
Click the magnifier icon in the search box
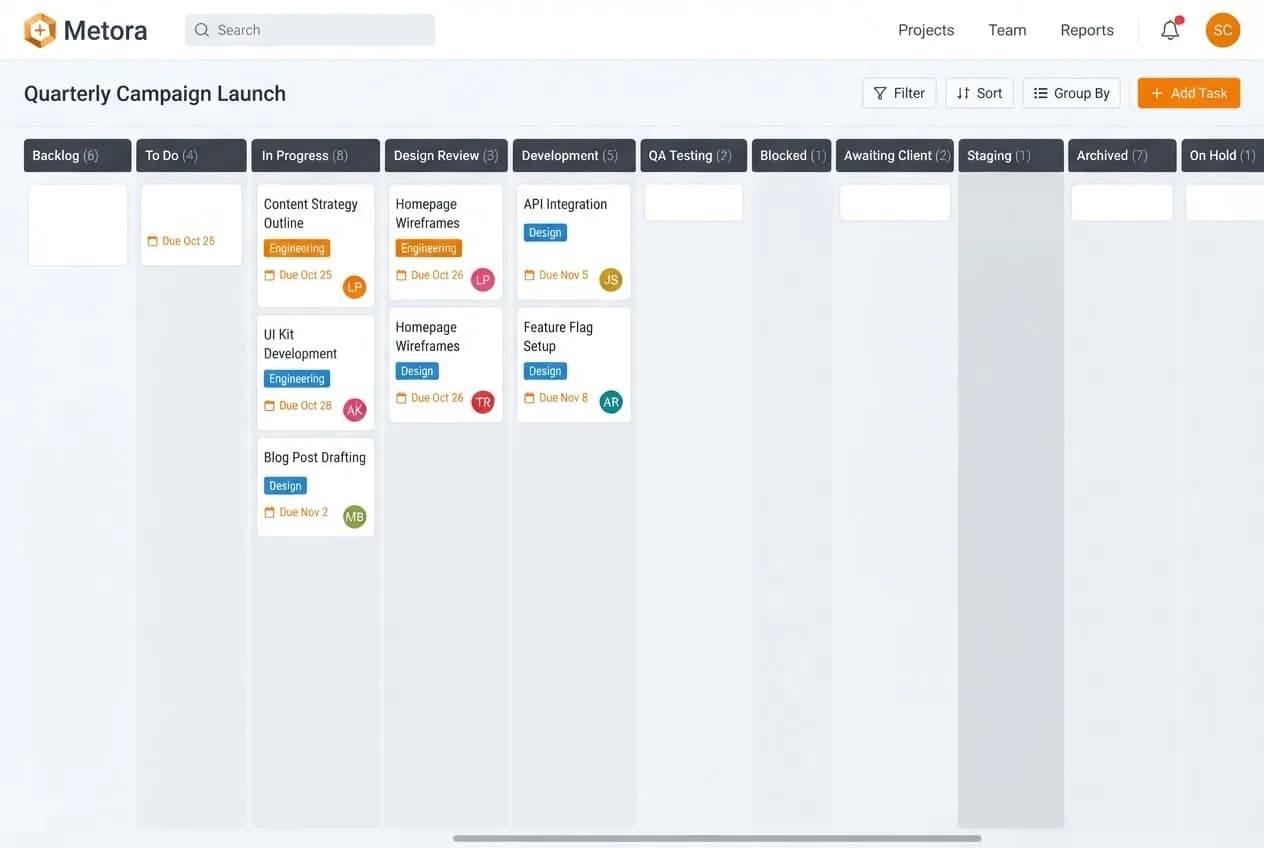click(202, 30)
